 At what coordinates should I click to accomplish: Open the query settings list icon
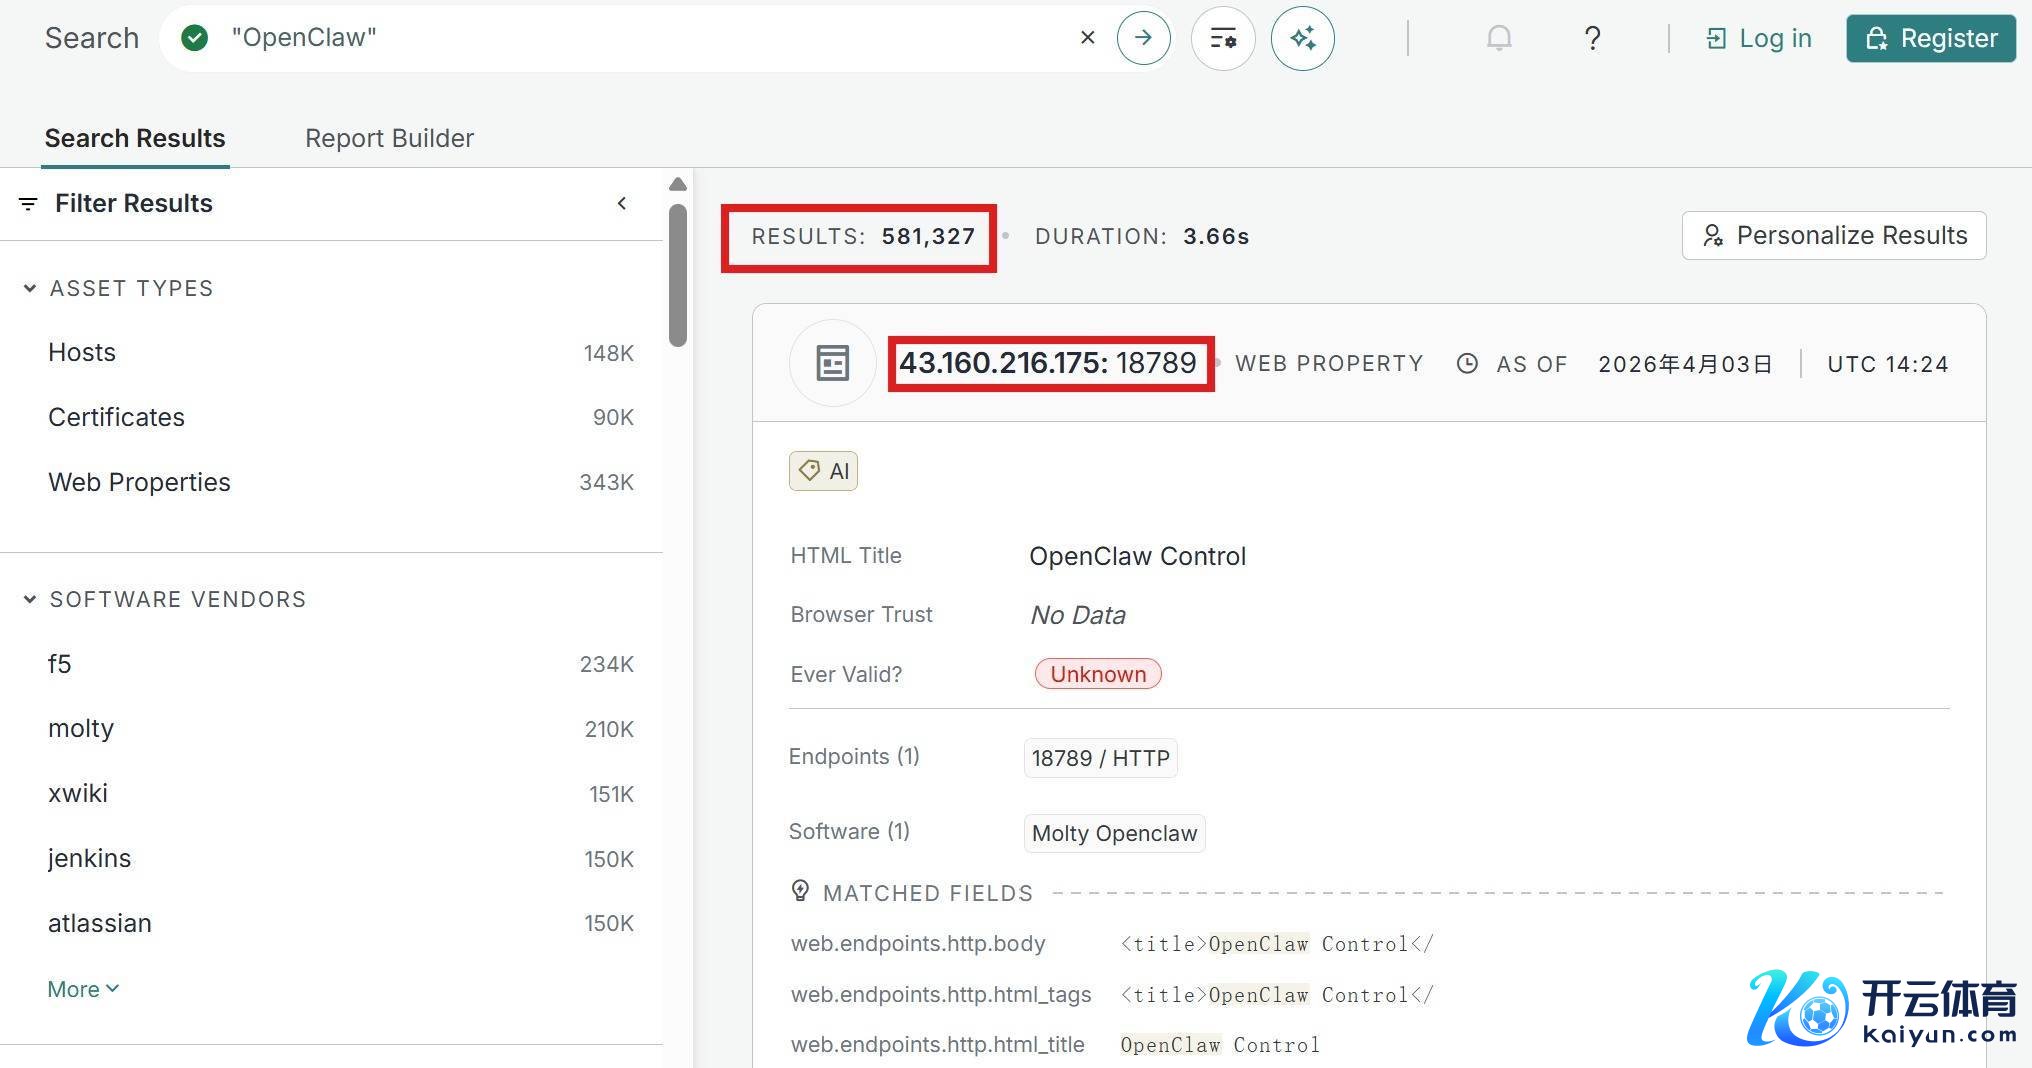coord(1223,38)
